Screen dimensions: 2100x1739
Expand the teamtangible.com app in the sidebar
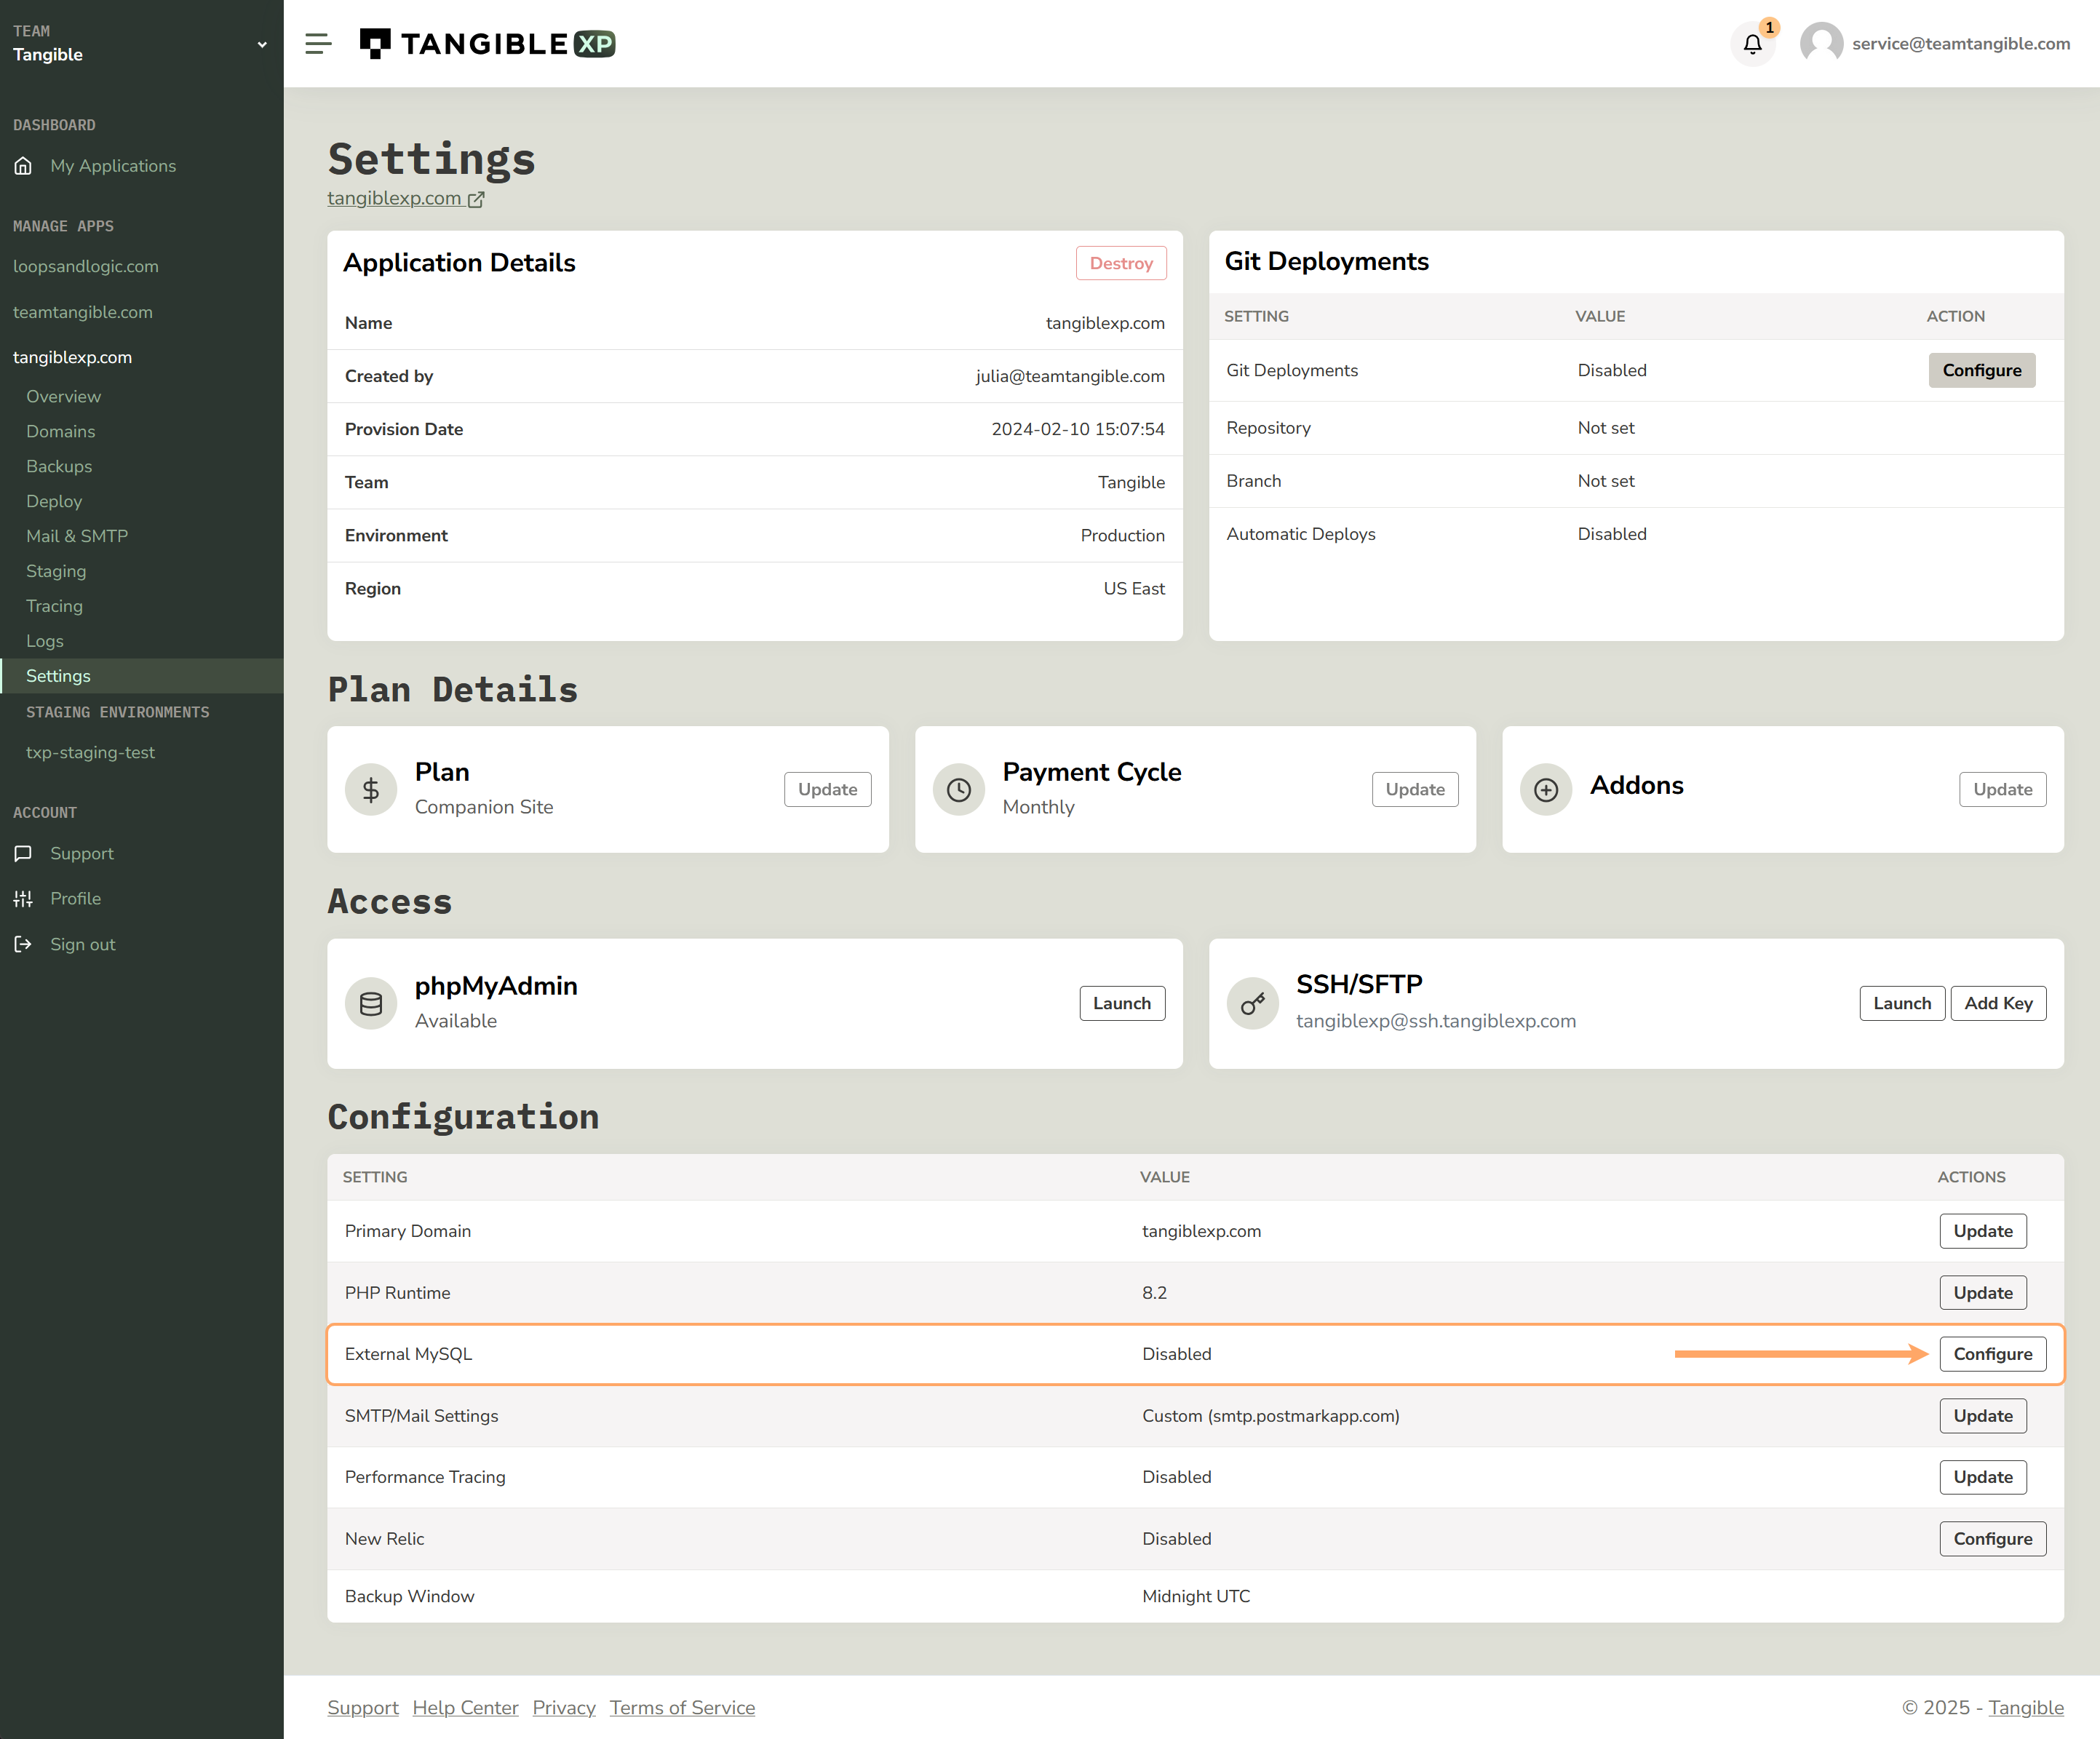tap(83, 312)
